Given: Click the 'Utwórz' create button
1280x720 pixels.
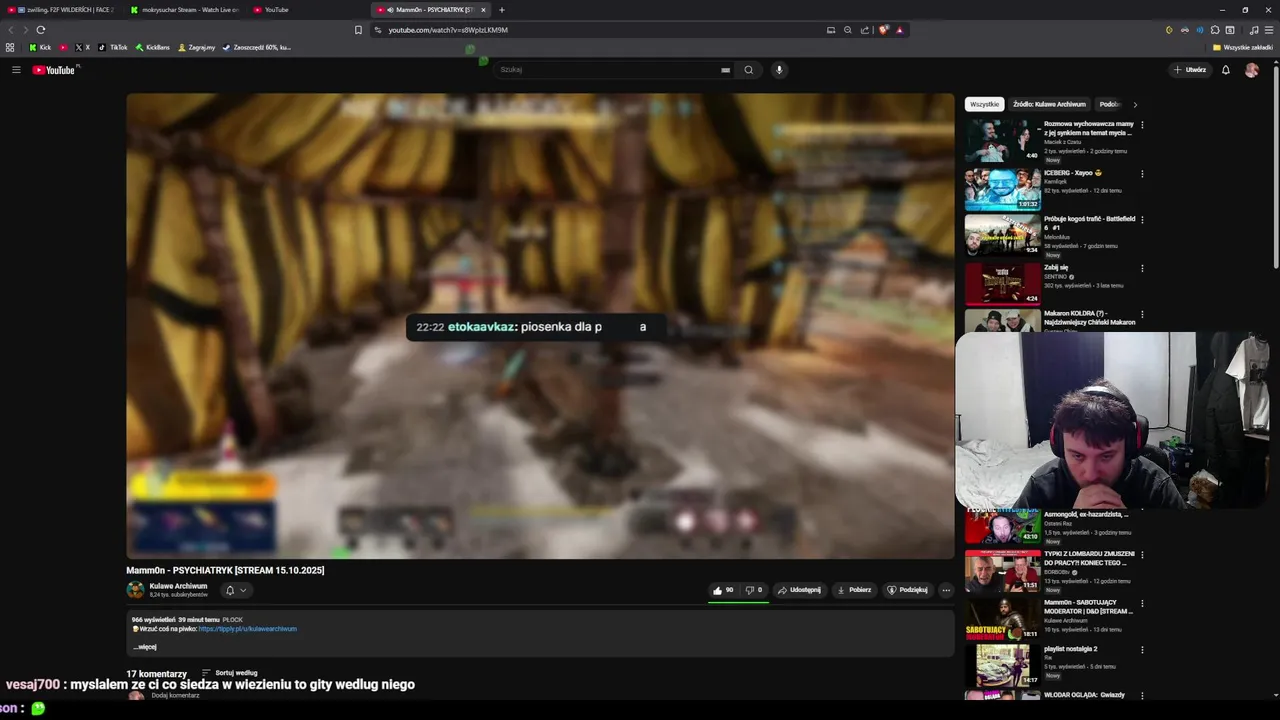Looking at the screenshot, I should [x=1190, y=70].
